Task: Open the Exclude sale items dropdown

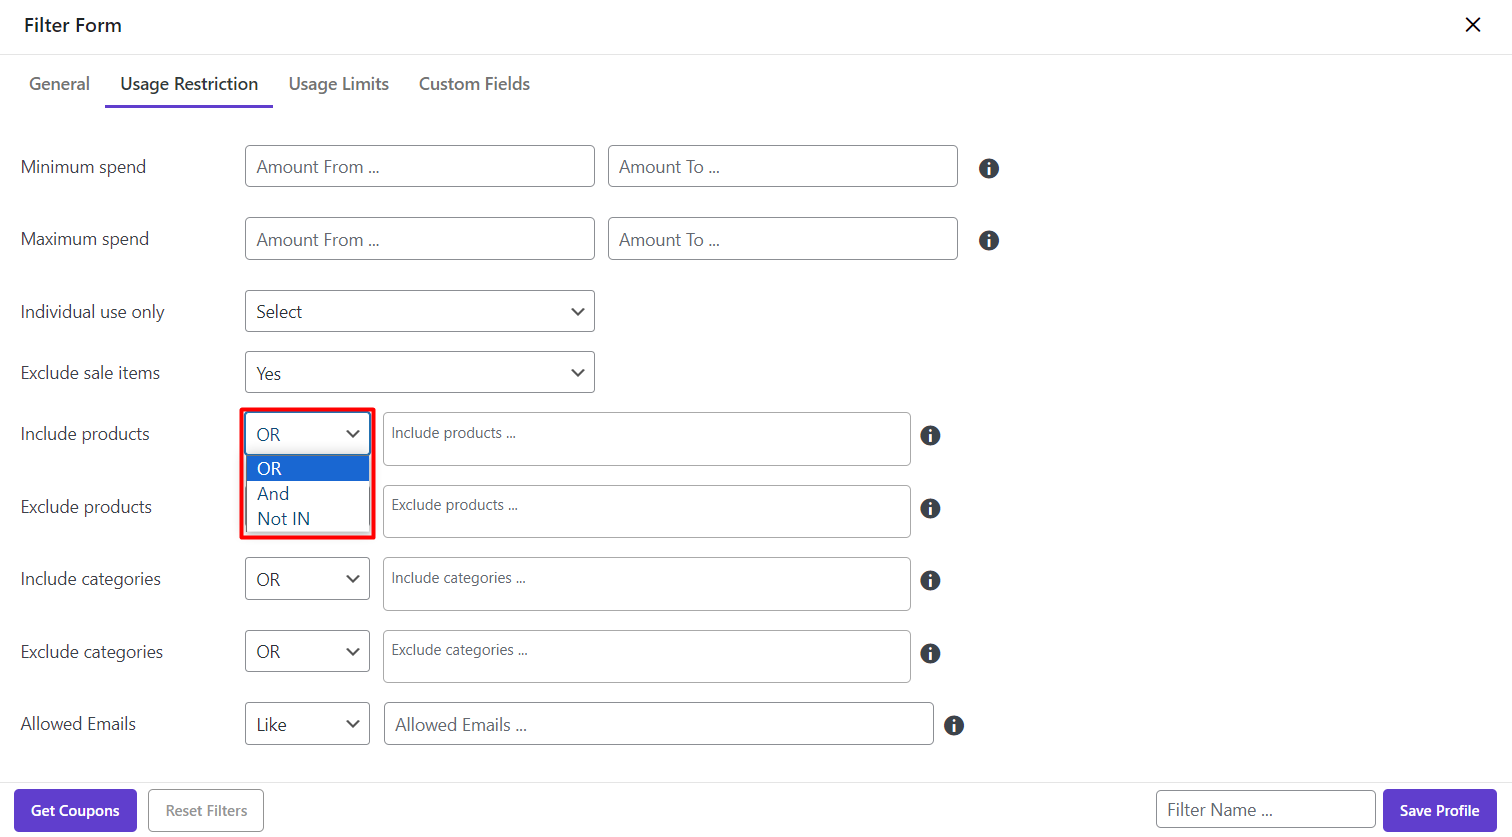Action: (x=419, y=372)
